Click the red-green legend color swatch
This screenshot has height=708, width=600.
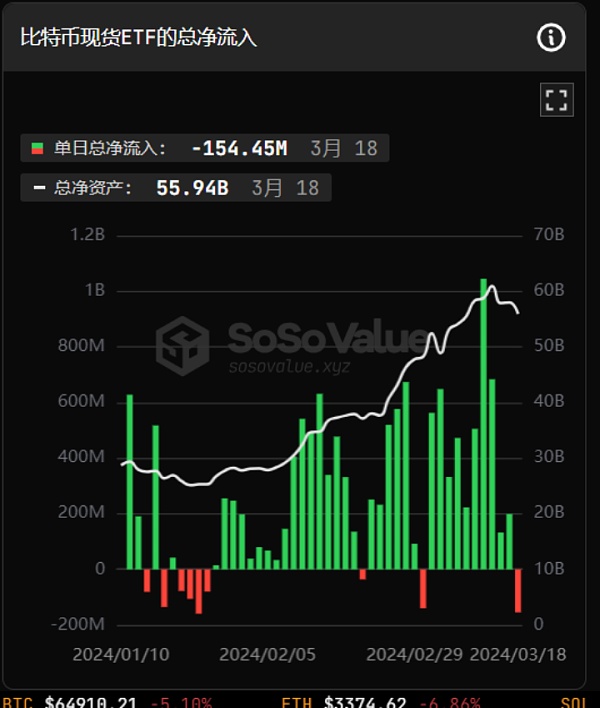[37, 148]
